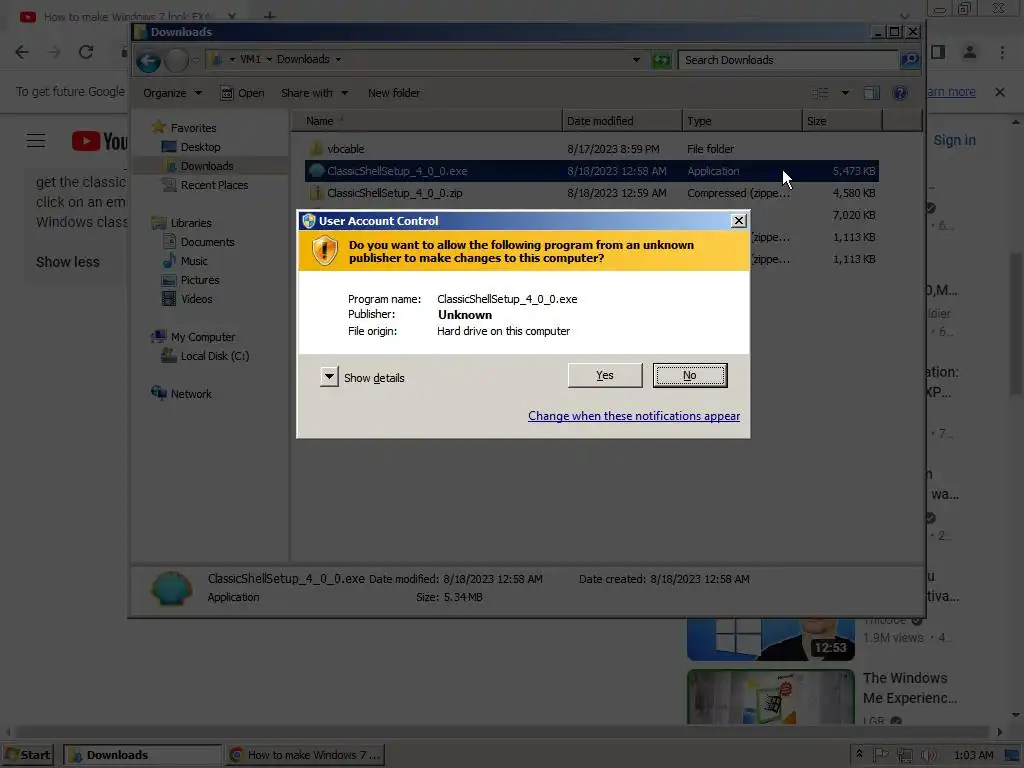Click the YouTube logo
This screenshot has height=768, width=1024.
click(x=99, y=141)
